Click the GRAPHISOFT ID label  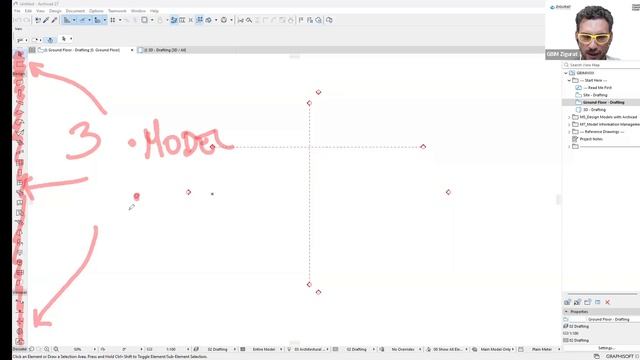click(x=622, y=356)
